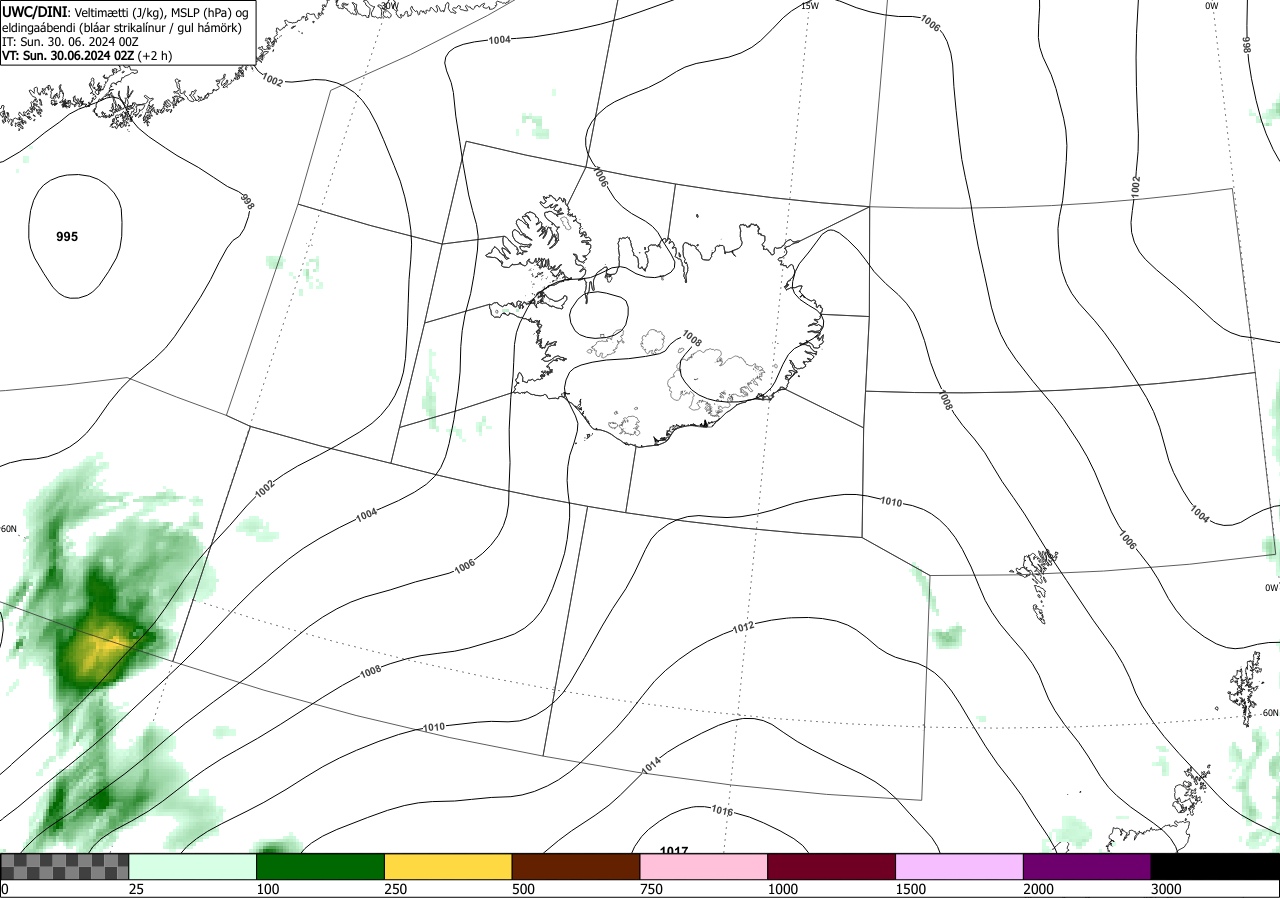Select the brown 500–750 legend swatch
The image size is (1280, 898).
pos(576,866)
